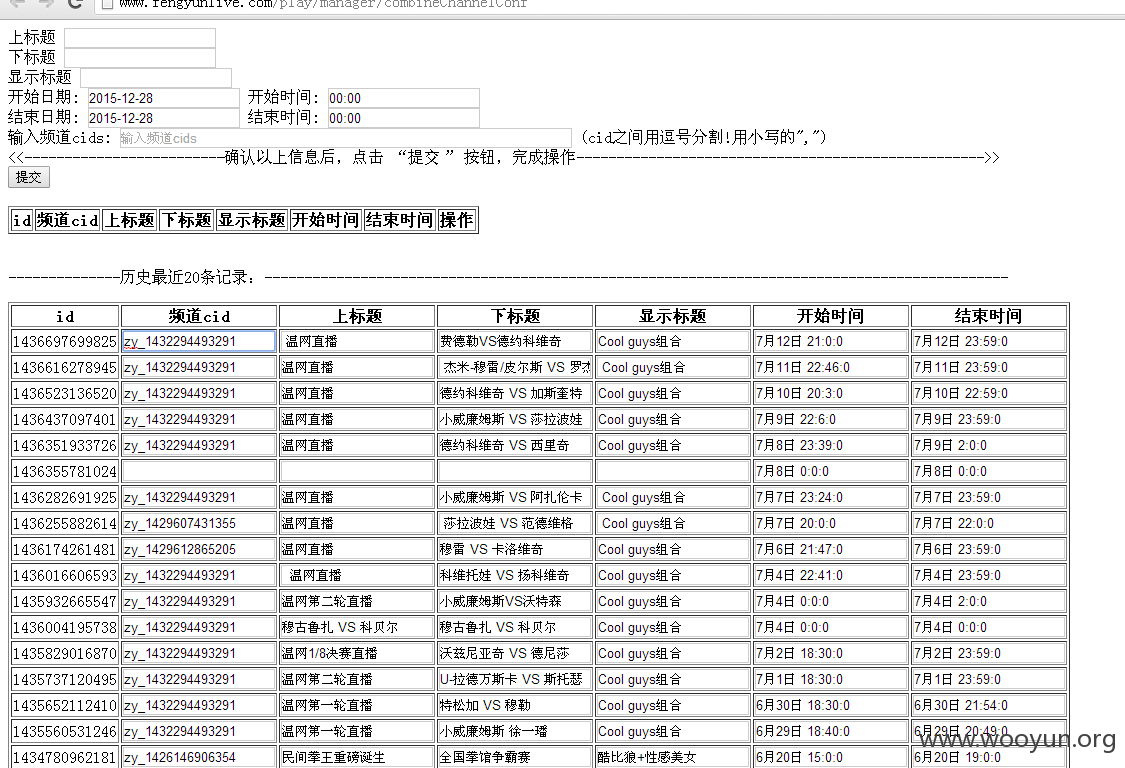Click the 沃兹尼亚奇 VS 德尼莎 cell
This screenshot has width=1125, height=768.
pyautogui.click(x=514, y=654)
